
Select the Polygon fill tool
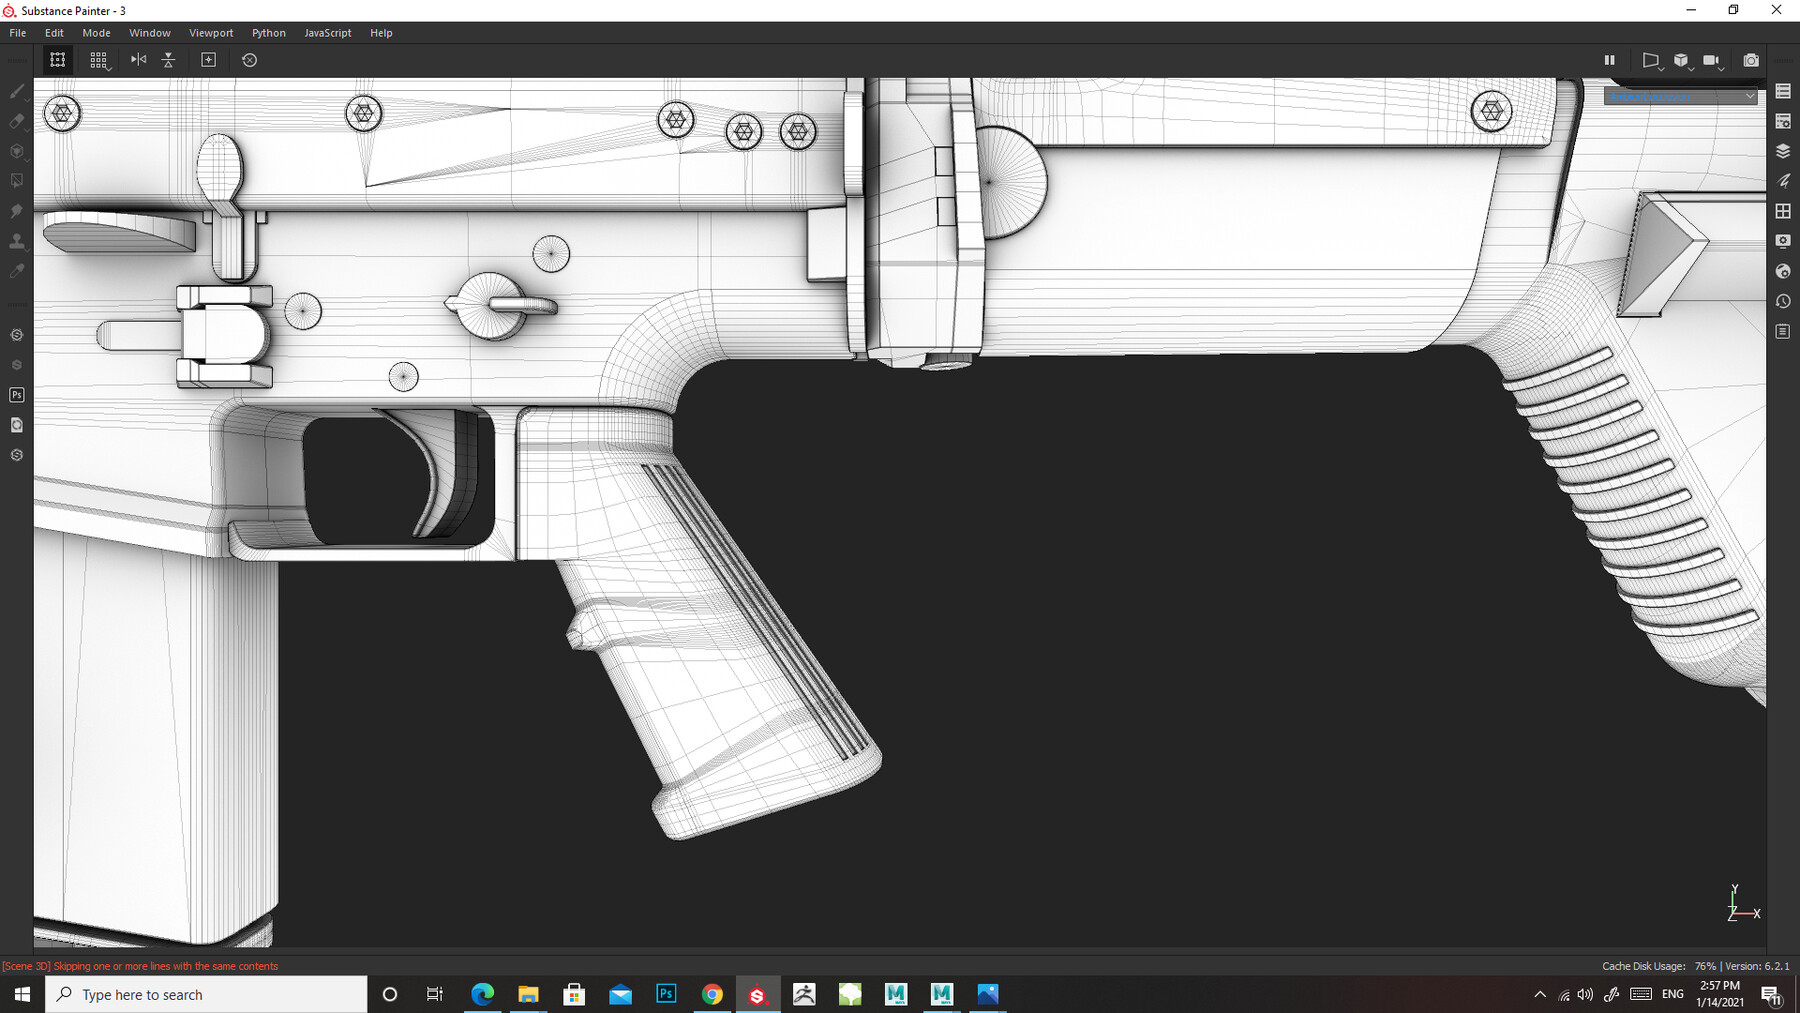(16, 180)
